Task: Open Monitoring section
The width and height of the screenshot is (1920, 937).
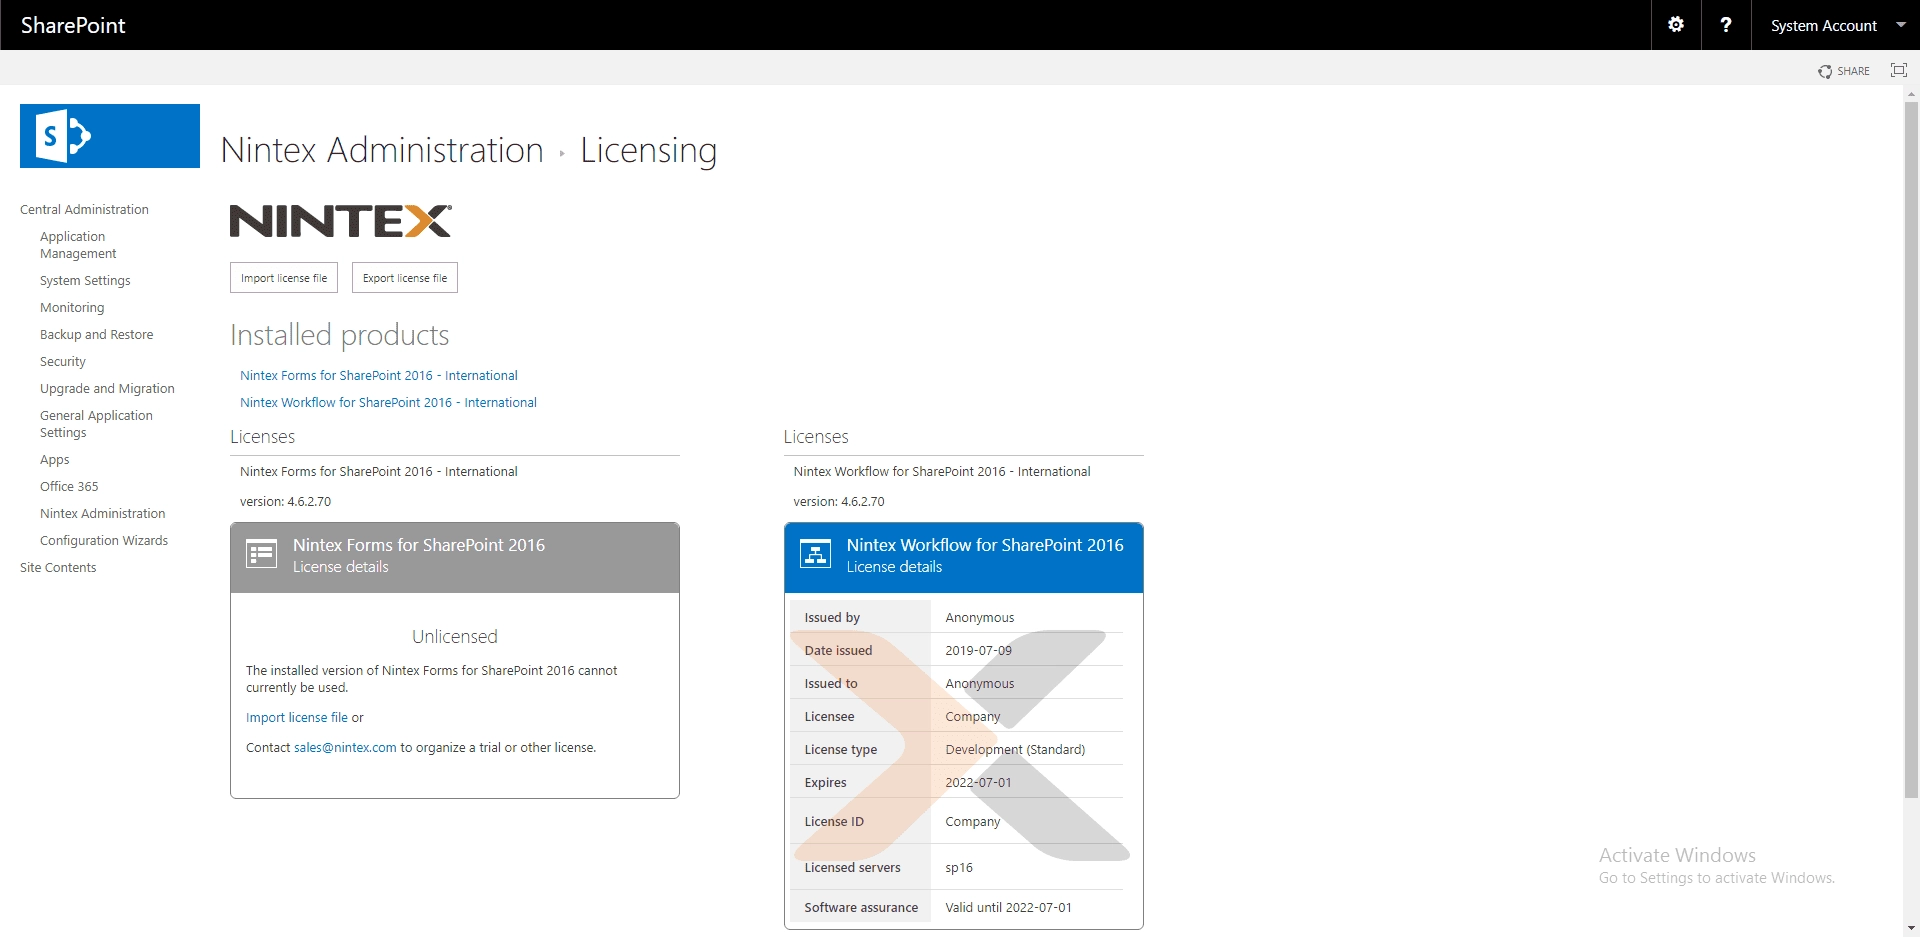Action: pyautogui.click(x=72, y=307)
